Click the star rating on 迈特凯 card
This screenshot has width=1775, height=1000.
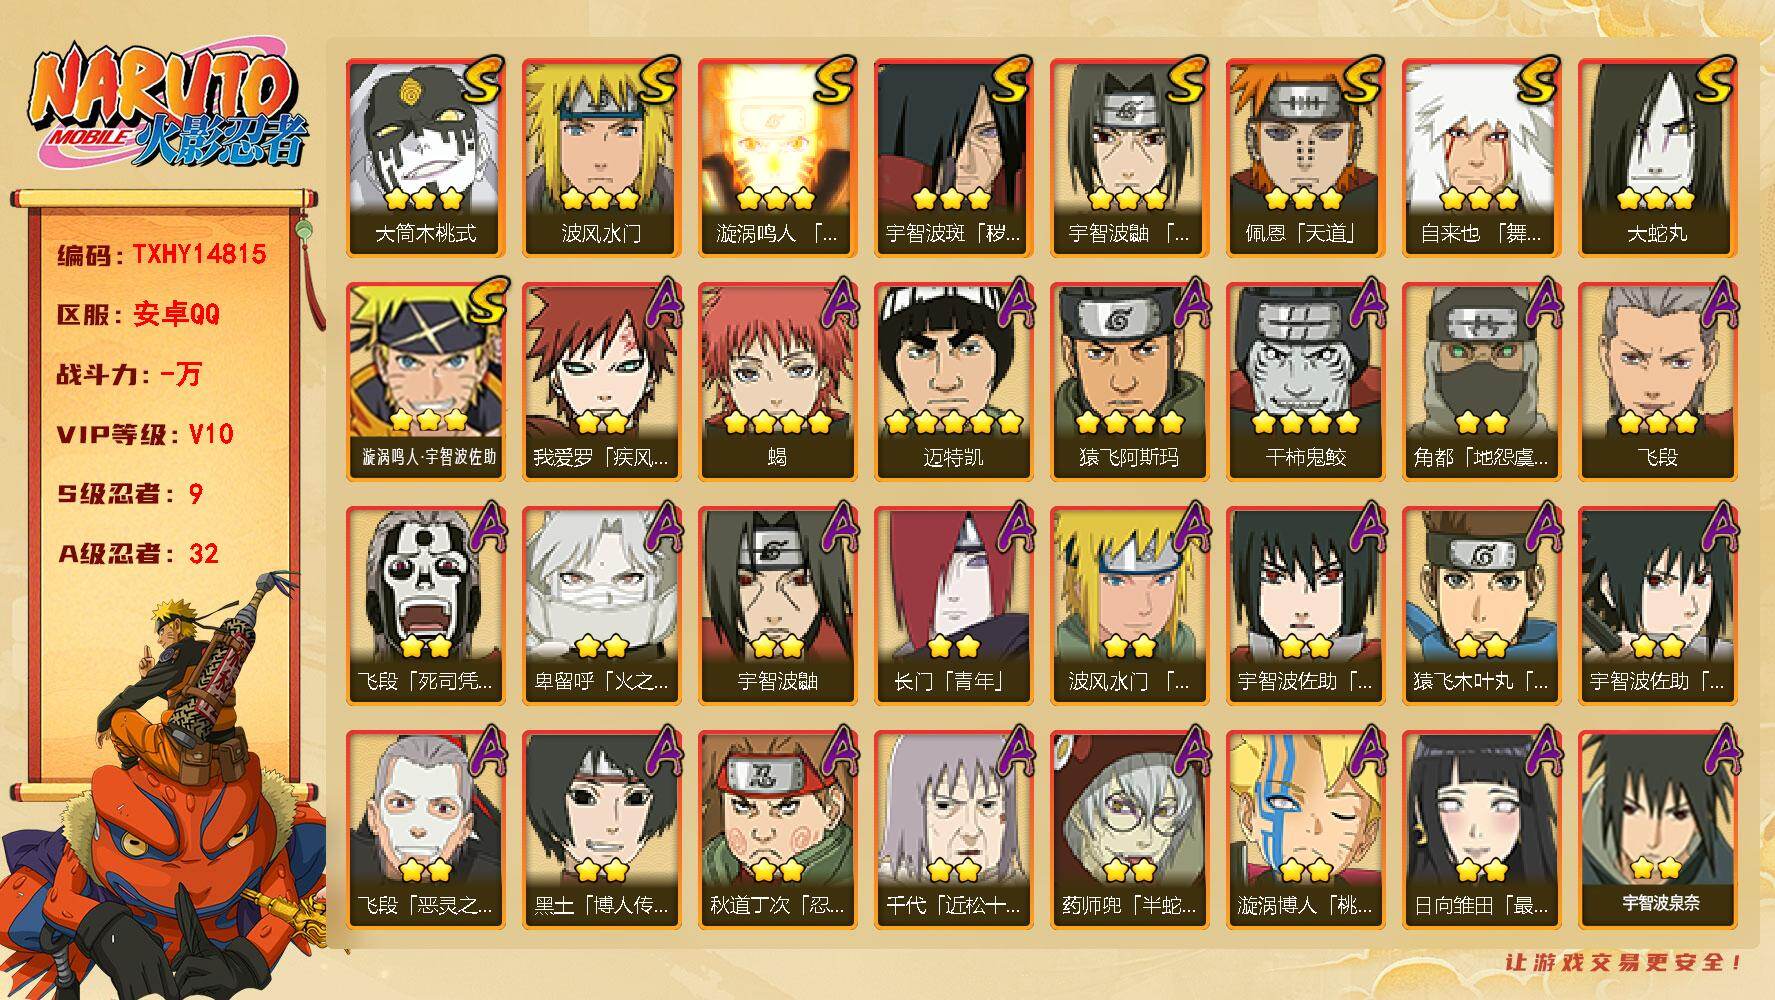953,423
